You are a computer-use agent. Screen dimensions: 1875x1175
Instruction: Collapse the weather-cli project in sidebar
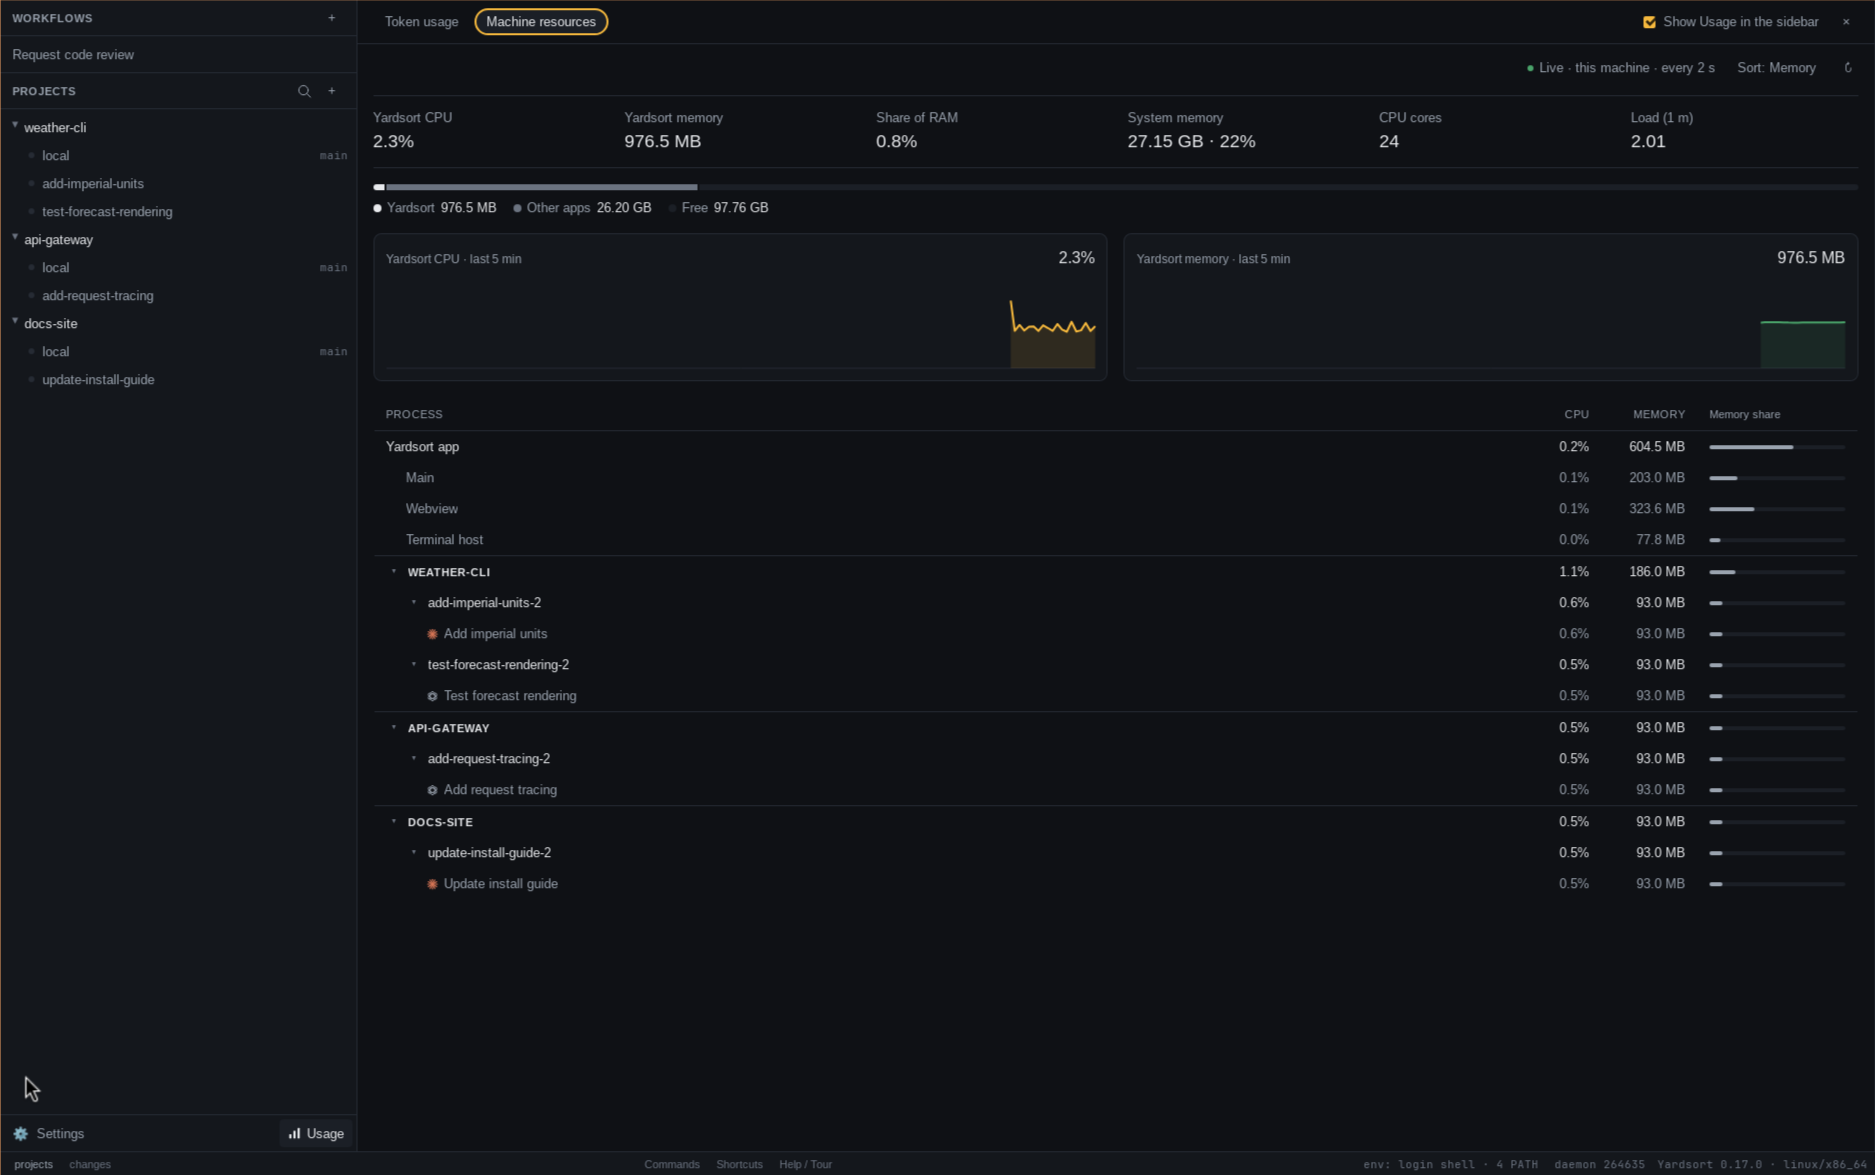click(x=15, y=126)
